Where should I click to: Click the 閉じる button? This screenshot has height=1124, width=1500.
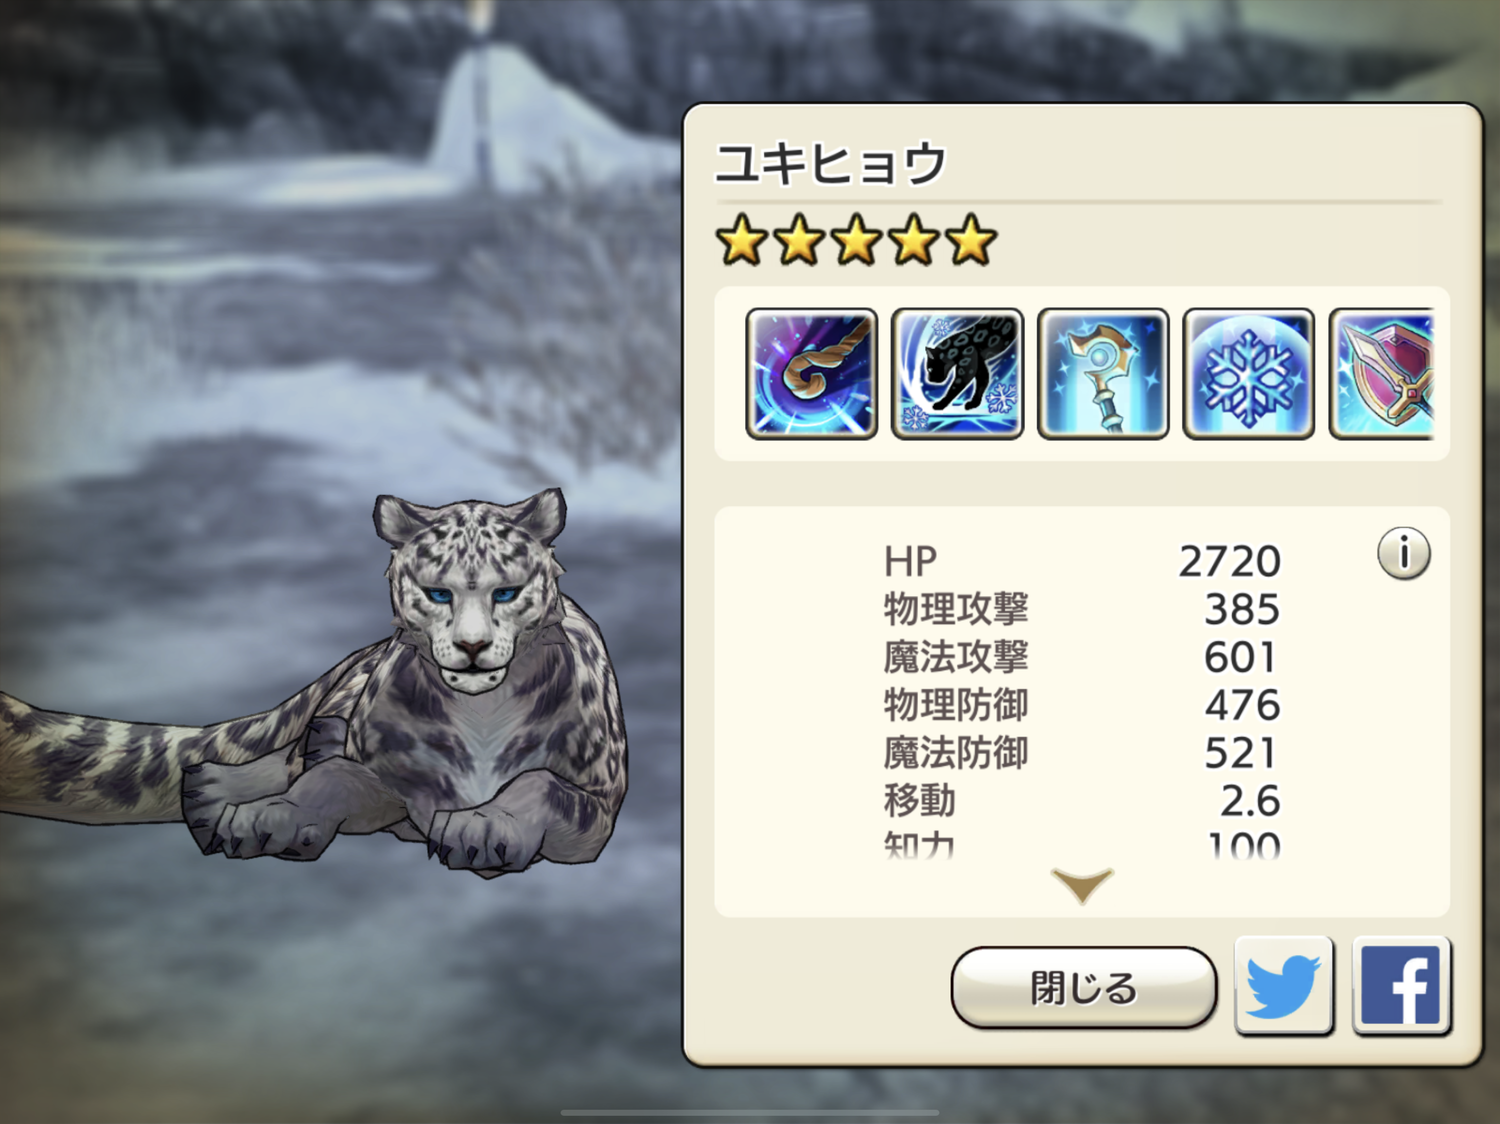[x=1084, y=988]
